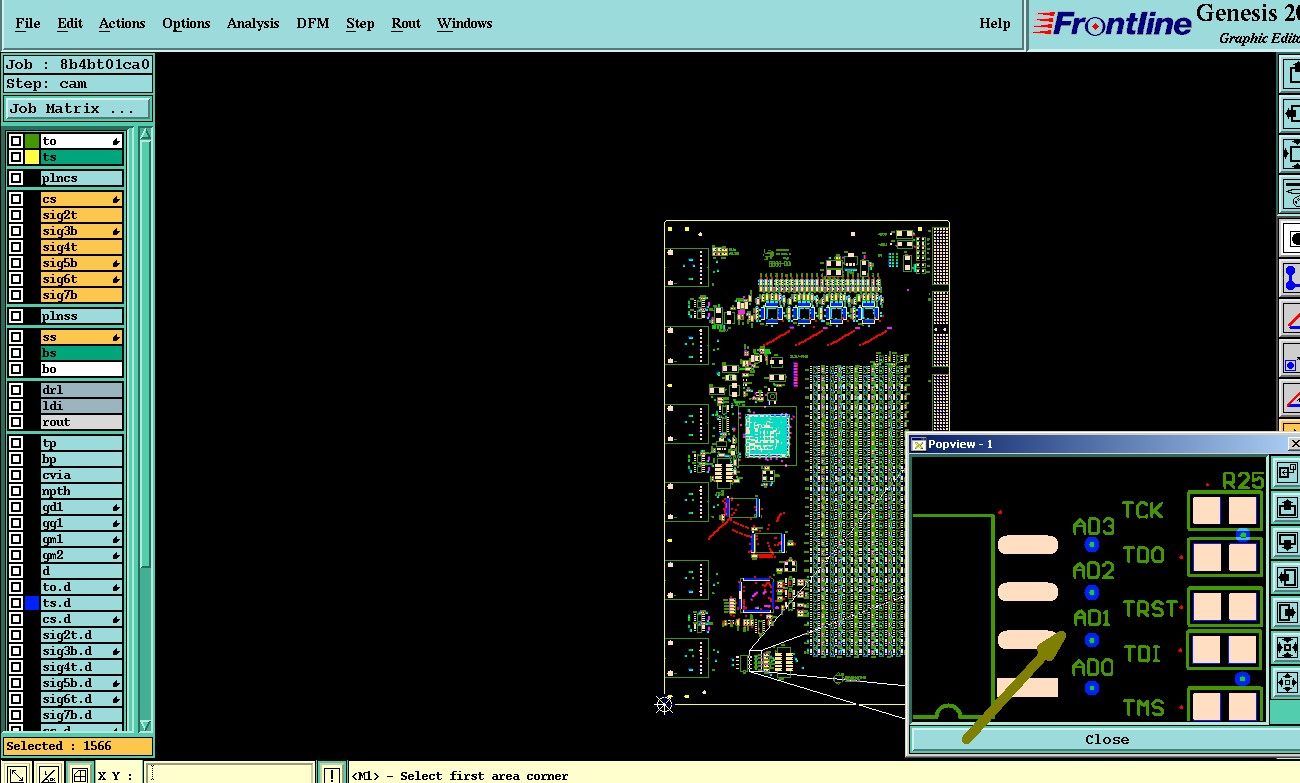This screenshot has height=783, width=1300.
Task: Toggle the checkbox for layer 'sig2t'
Action: [16, 215]
